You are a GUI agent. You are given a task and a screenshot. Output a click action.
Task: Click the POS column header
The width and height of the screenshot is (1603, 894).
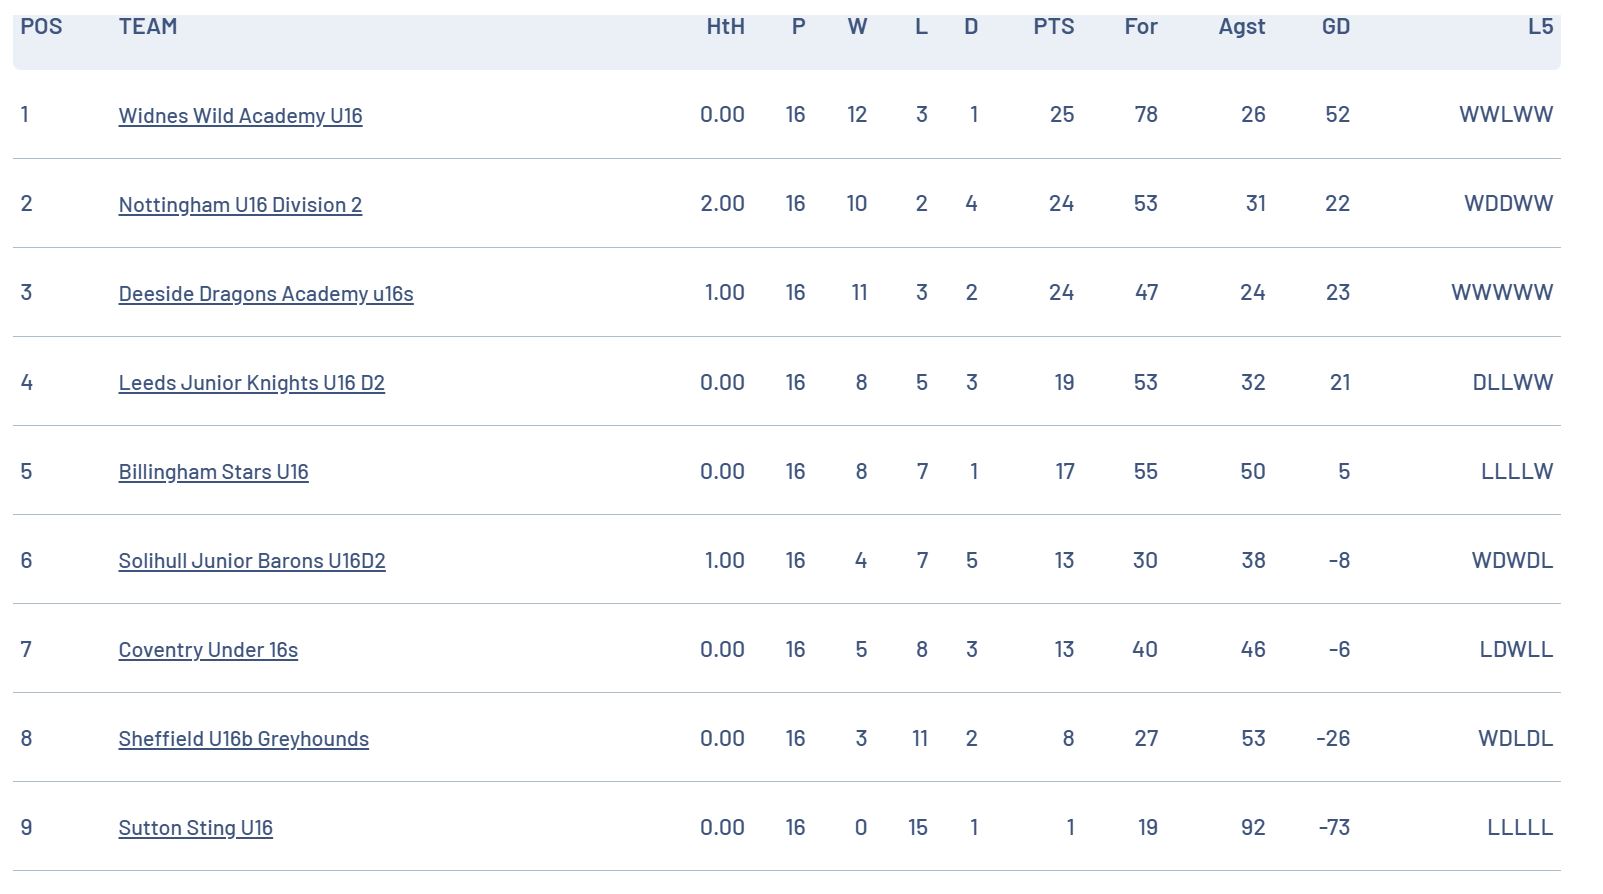click(41, 27)
